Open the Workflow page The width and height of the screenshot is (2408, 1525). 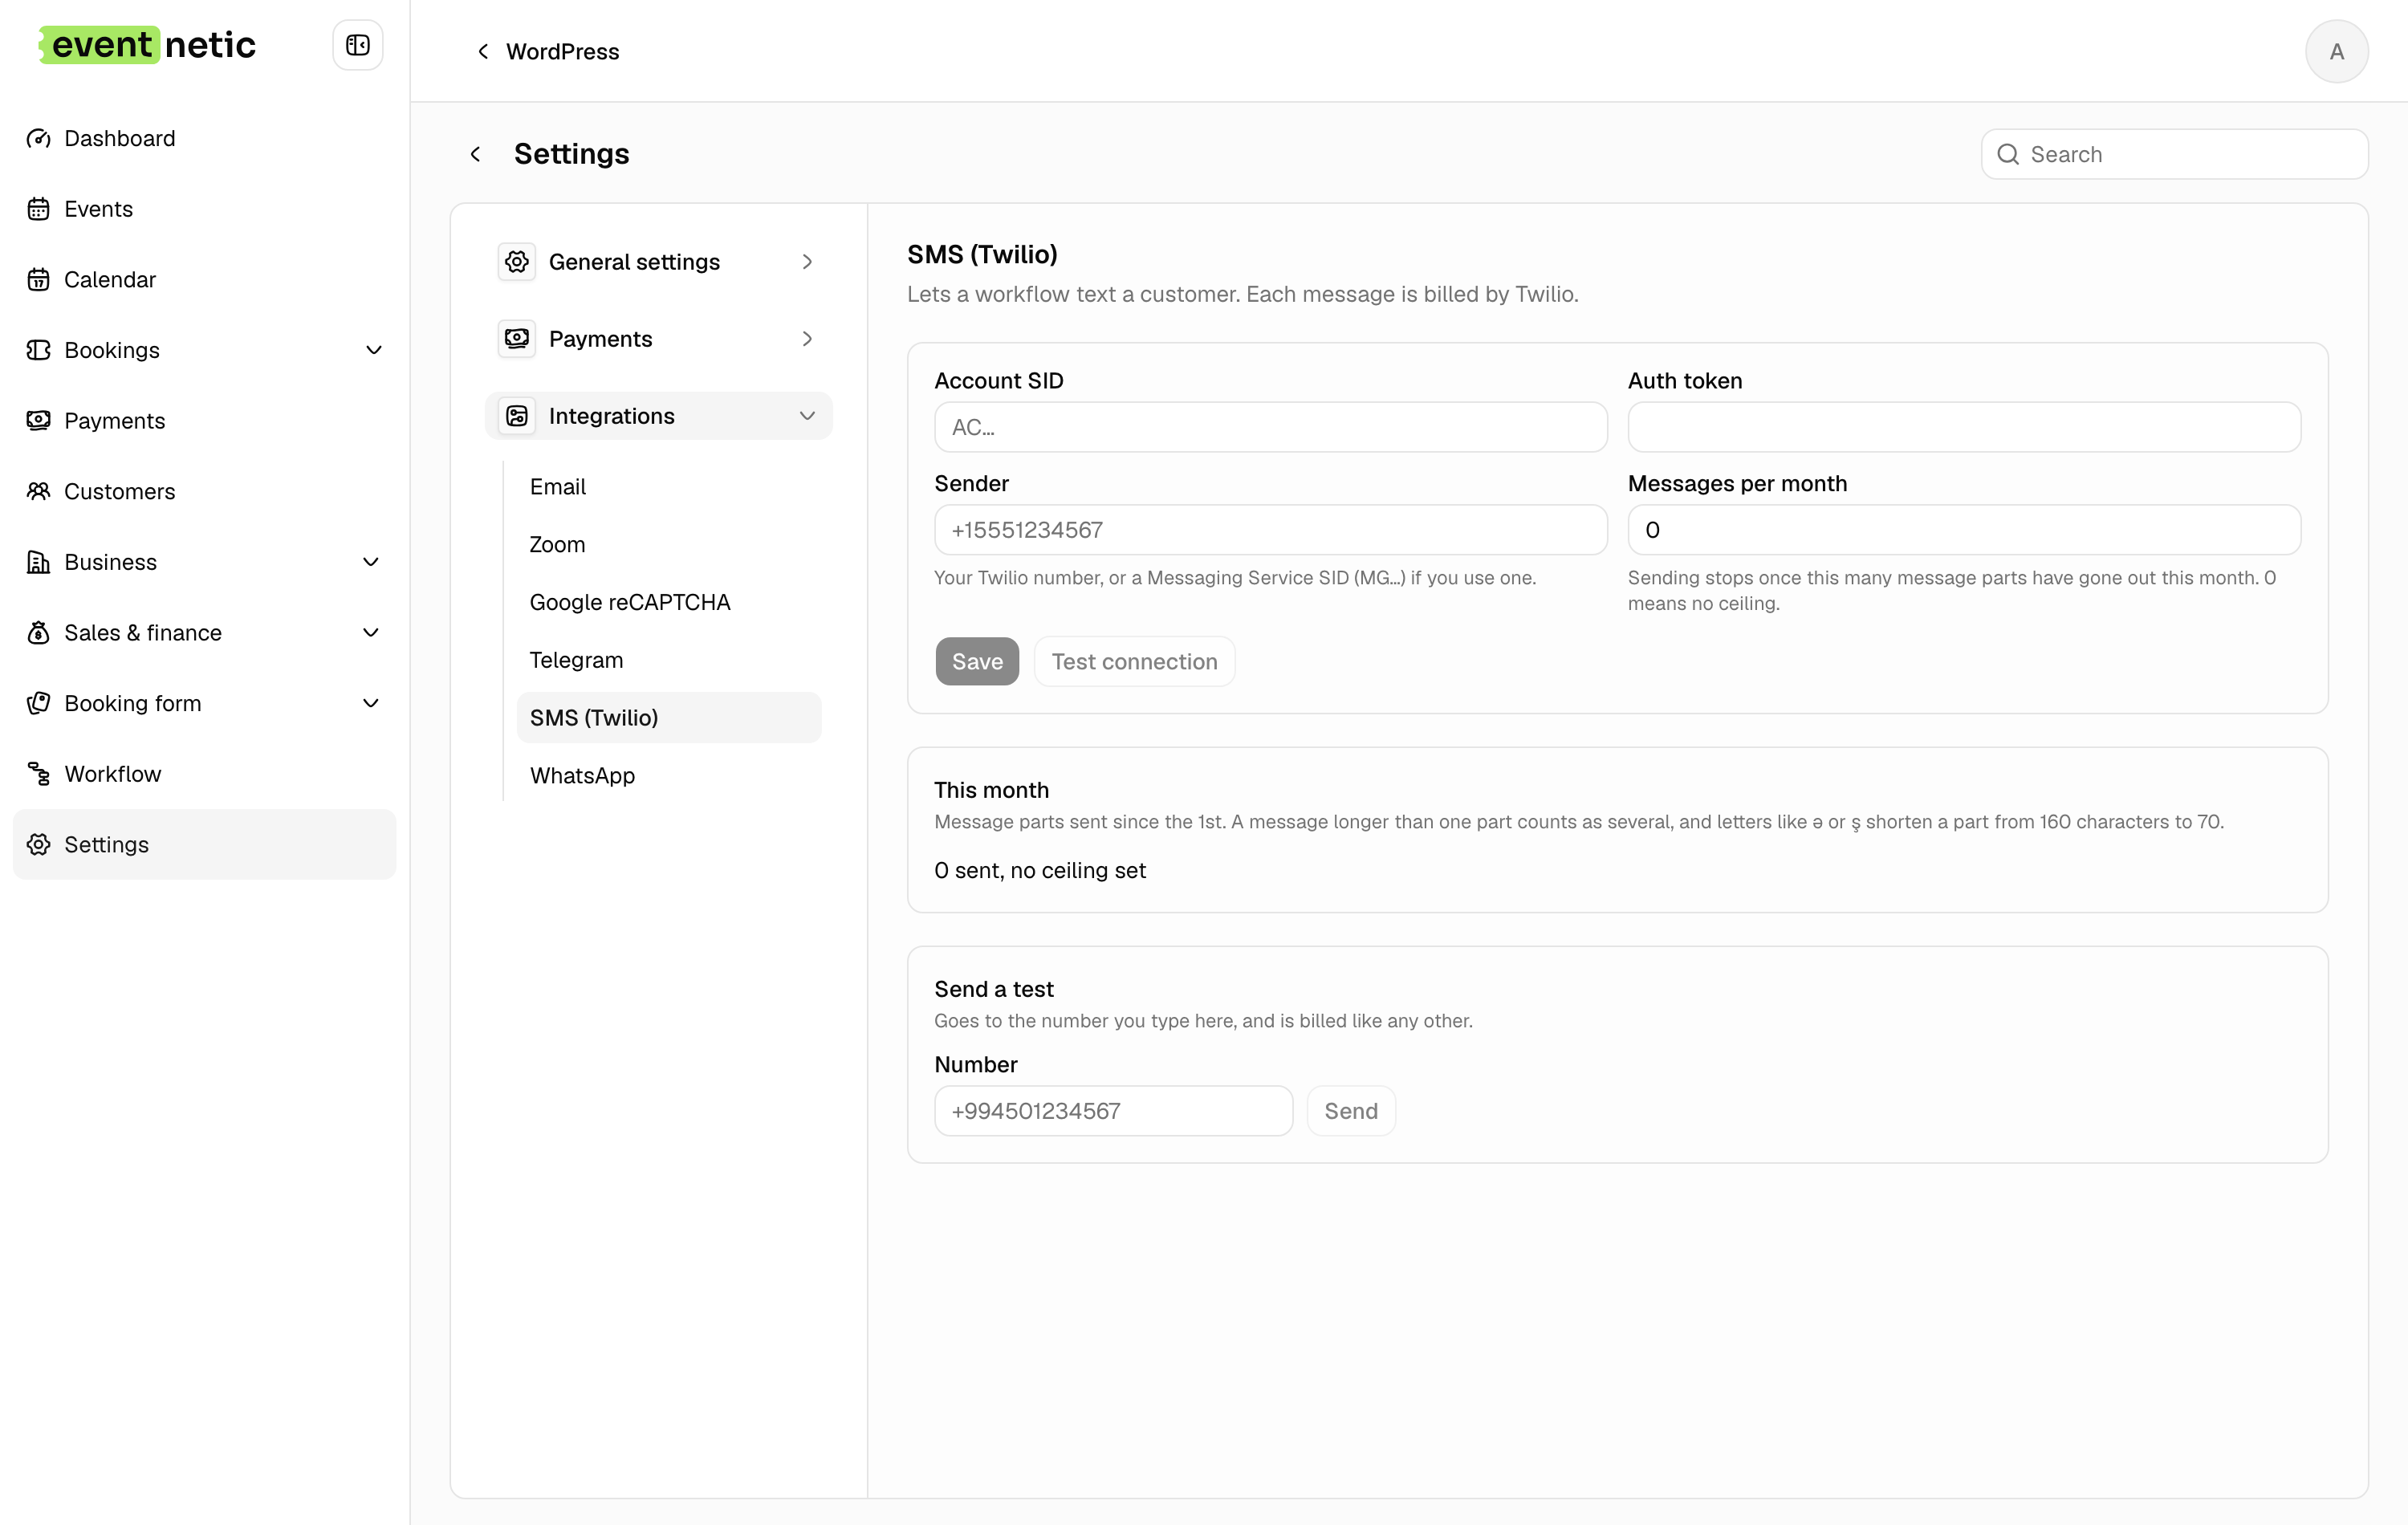click(x=204, y=774)
